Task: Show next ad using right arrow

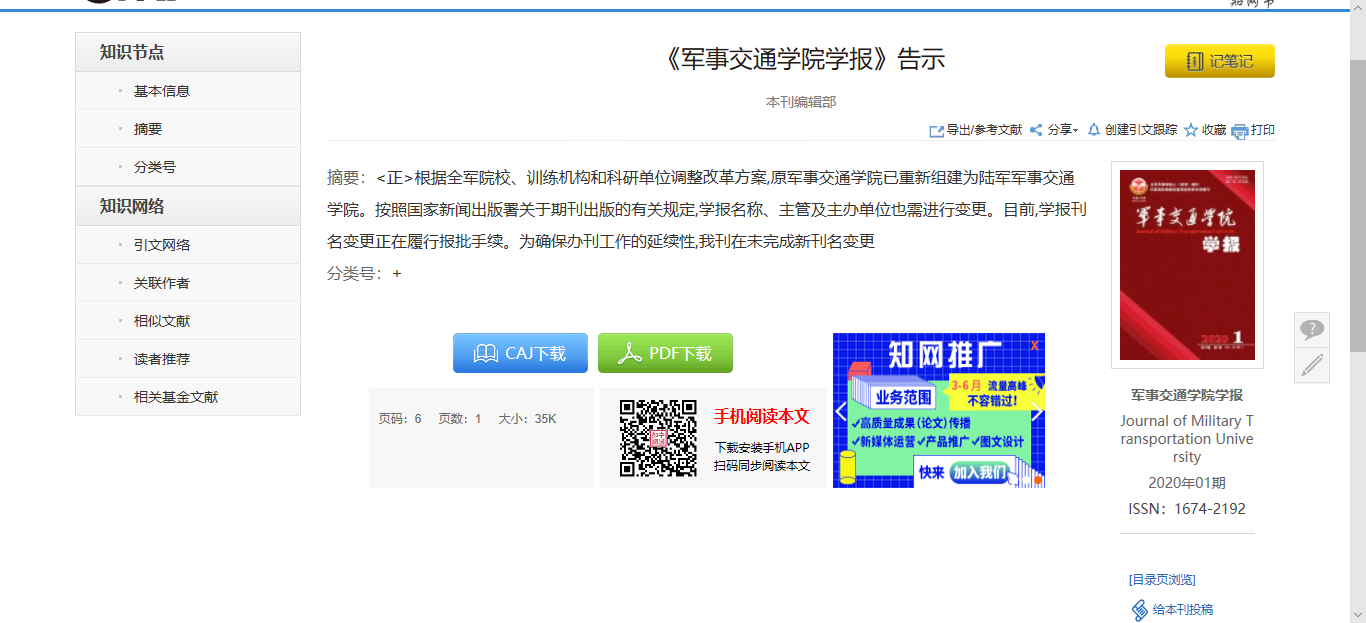Action: click(1037, 411)
